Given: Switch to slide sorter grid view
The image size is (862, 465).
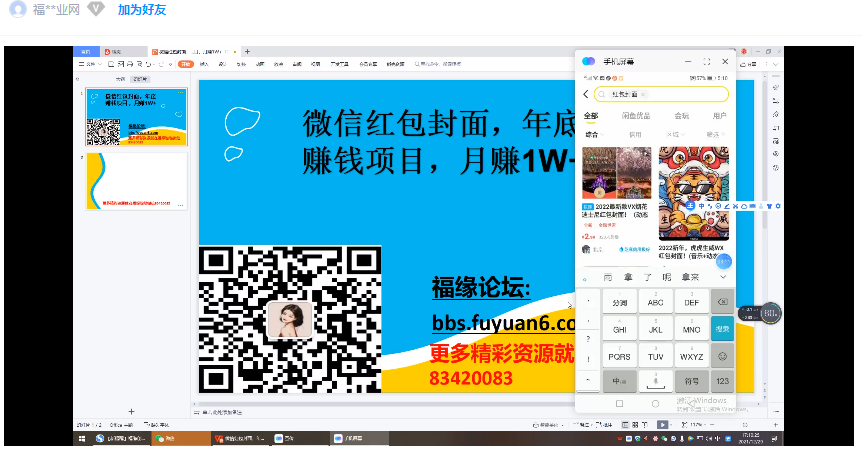Looking at the screenshot, I should [x=635, y=425].
